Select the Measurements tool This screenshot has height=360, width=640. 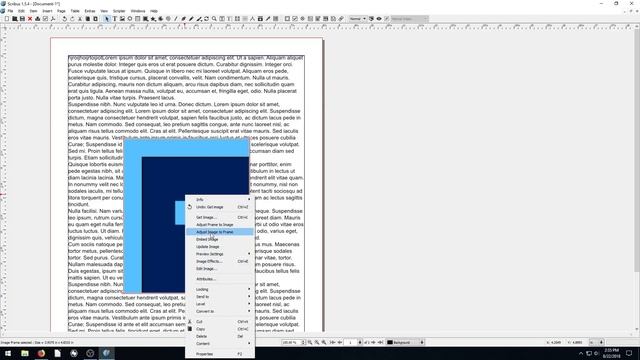[252, 19]
